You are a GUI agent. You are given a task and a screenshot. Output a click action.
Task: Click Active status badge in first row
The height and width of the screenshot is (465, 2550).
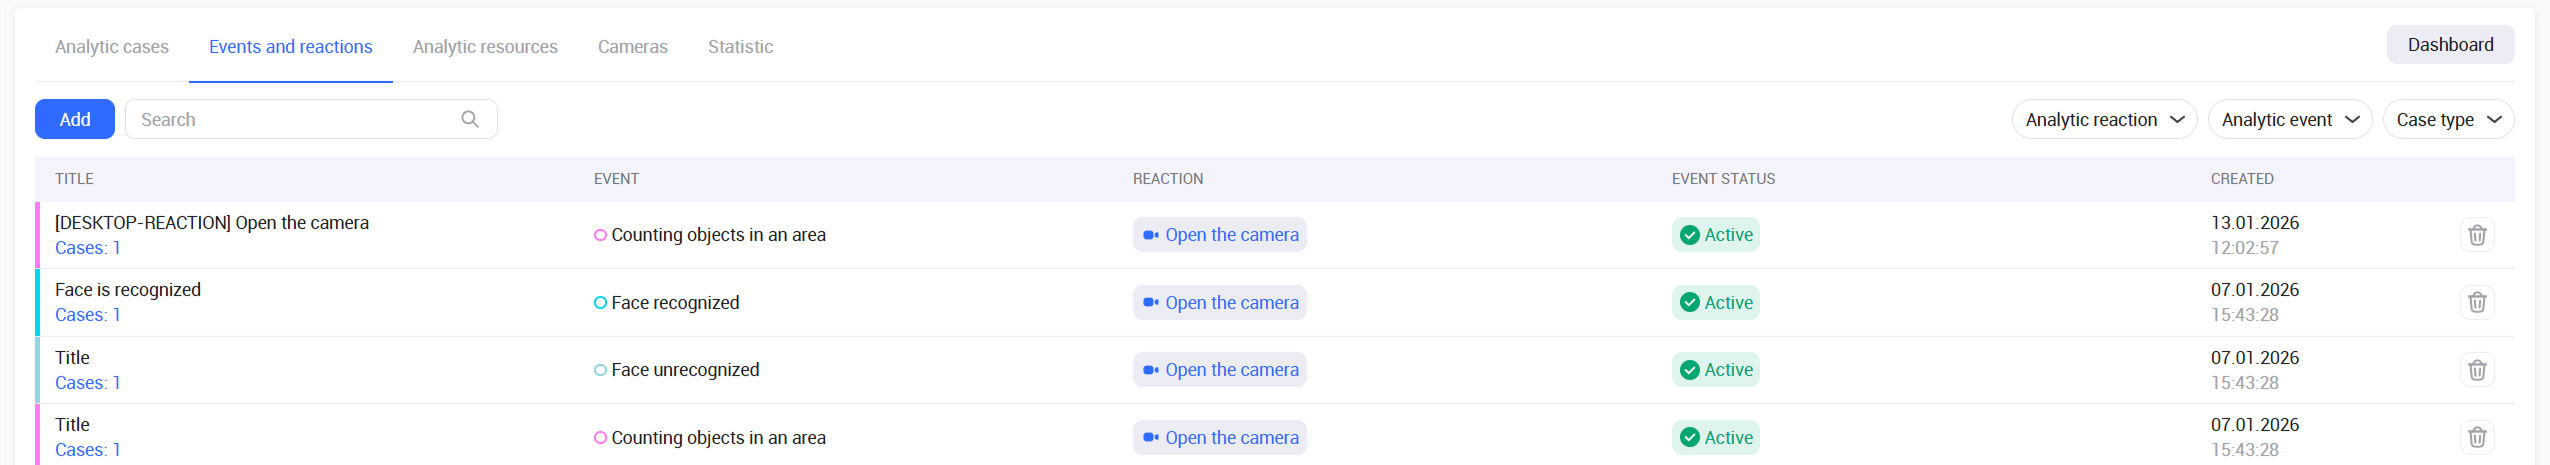point(1715,235)
